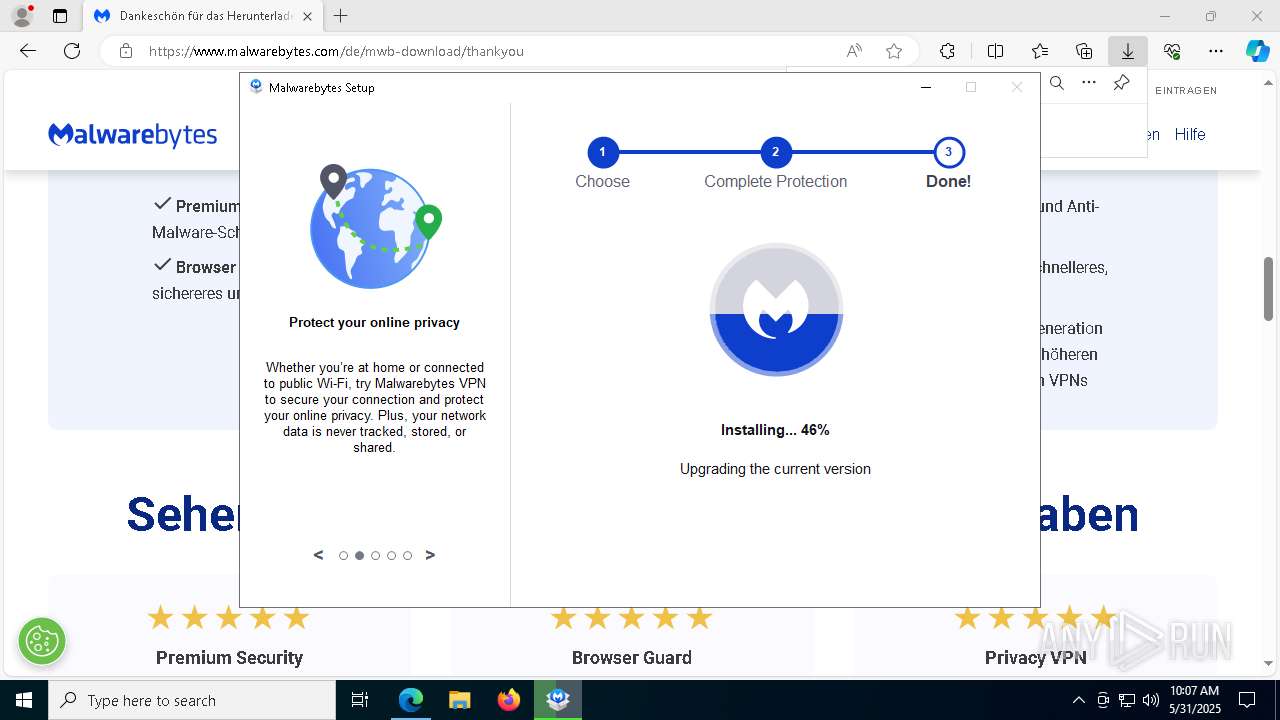Open the Downloads panel

pos(1128,51)
